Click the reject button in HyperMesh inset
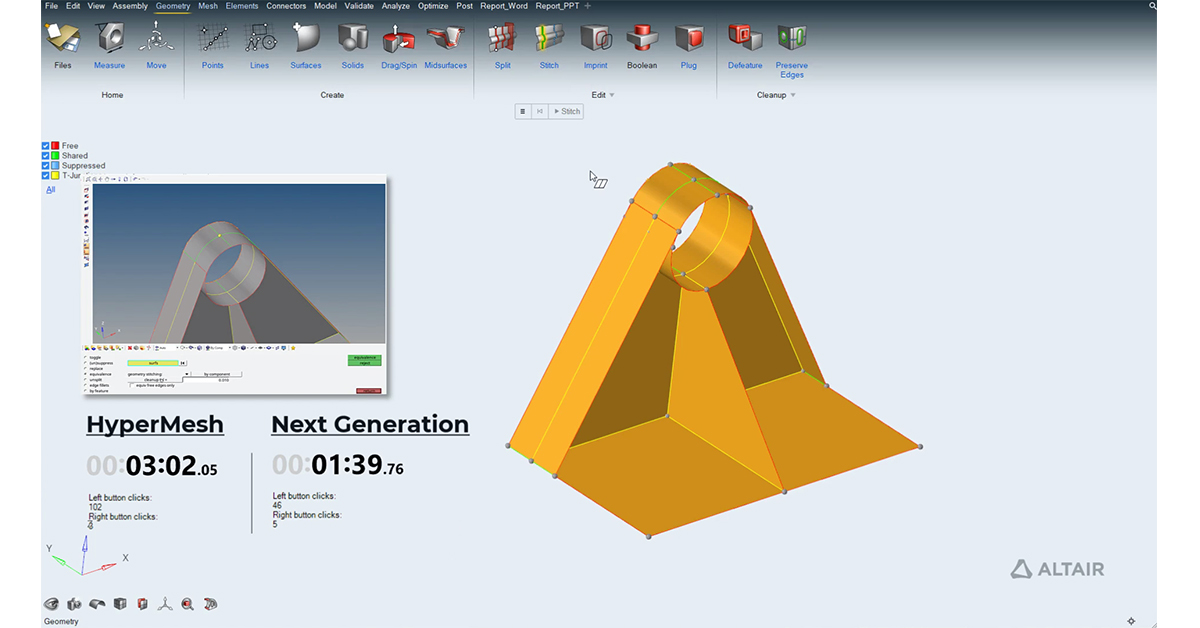The width and height of the screenshot is (1200, 628). coord(364,364)
